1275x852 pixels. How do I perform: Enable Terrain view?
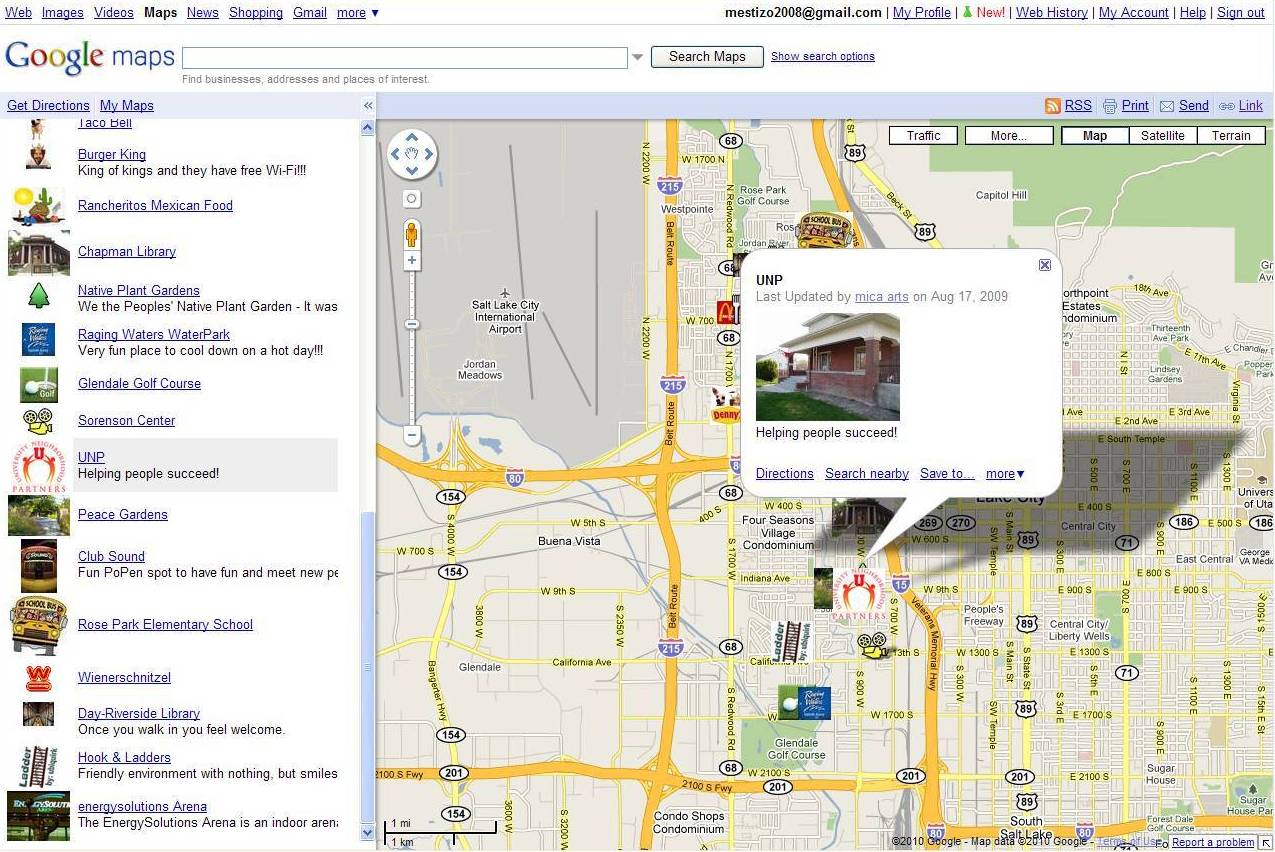click(1231, 135)
